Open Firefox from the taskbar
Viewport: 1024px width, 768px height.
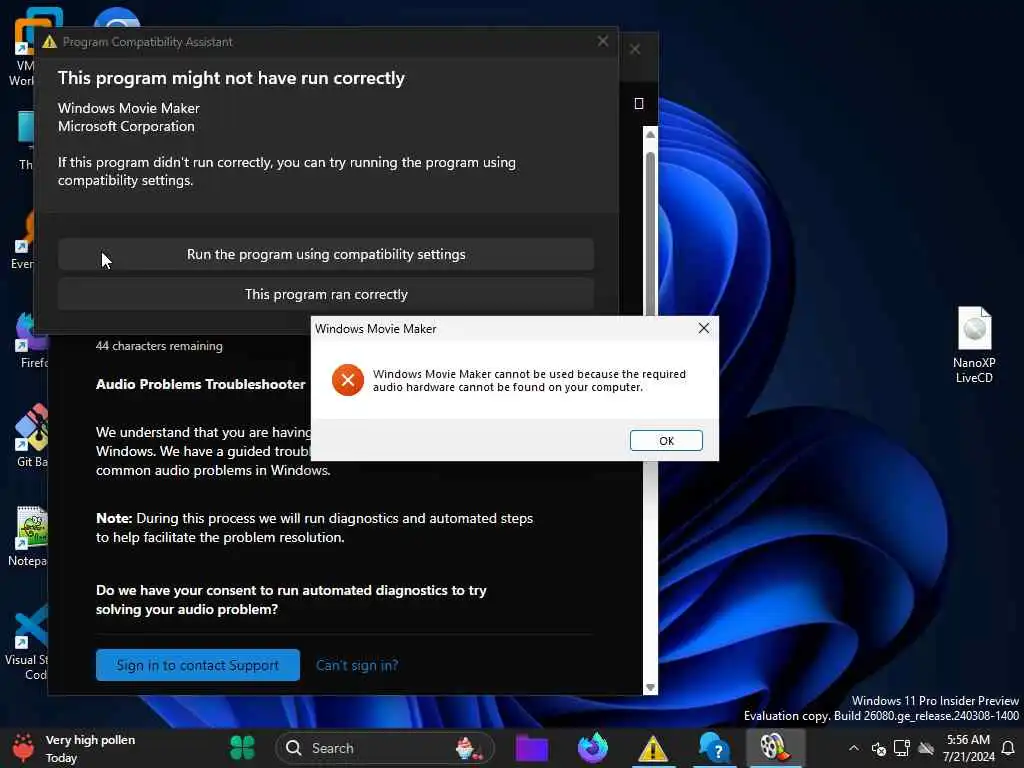(x=592, y=748)
